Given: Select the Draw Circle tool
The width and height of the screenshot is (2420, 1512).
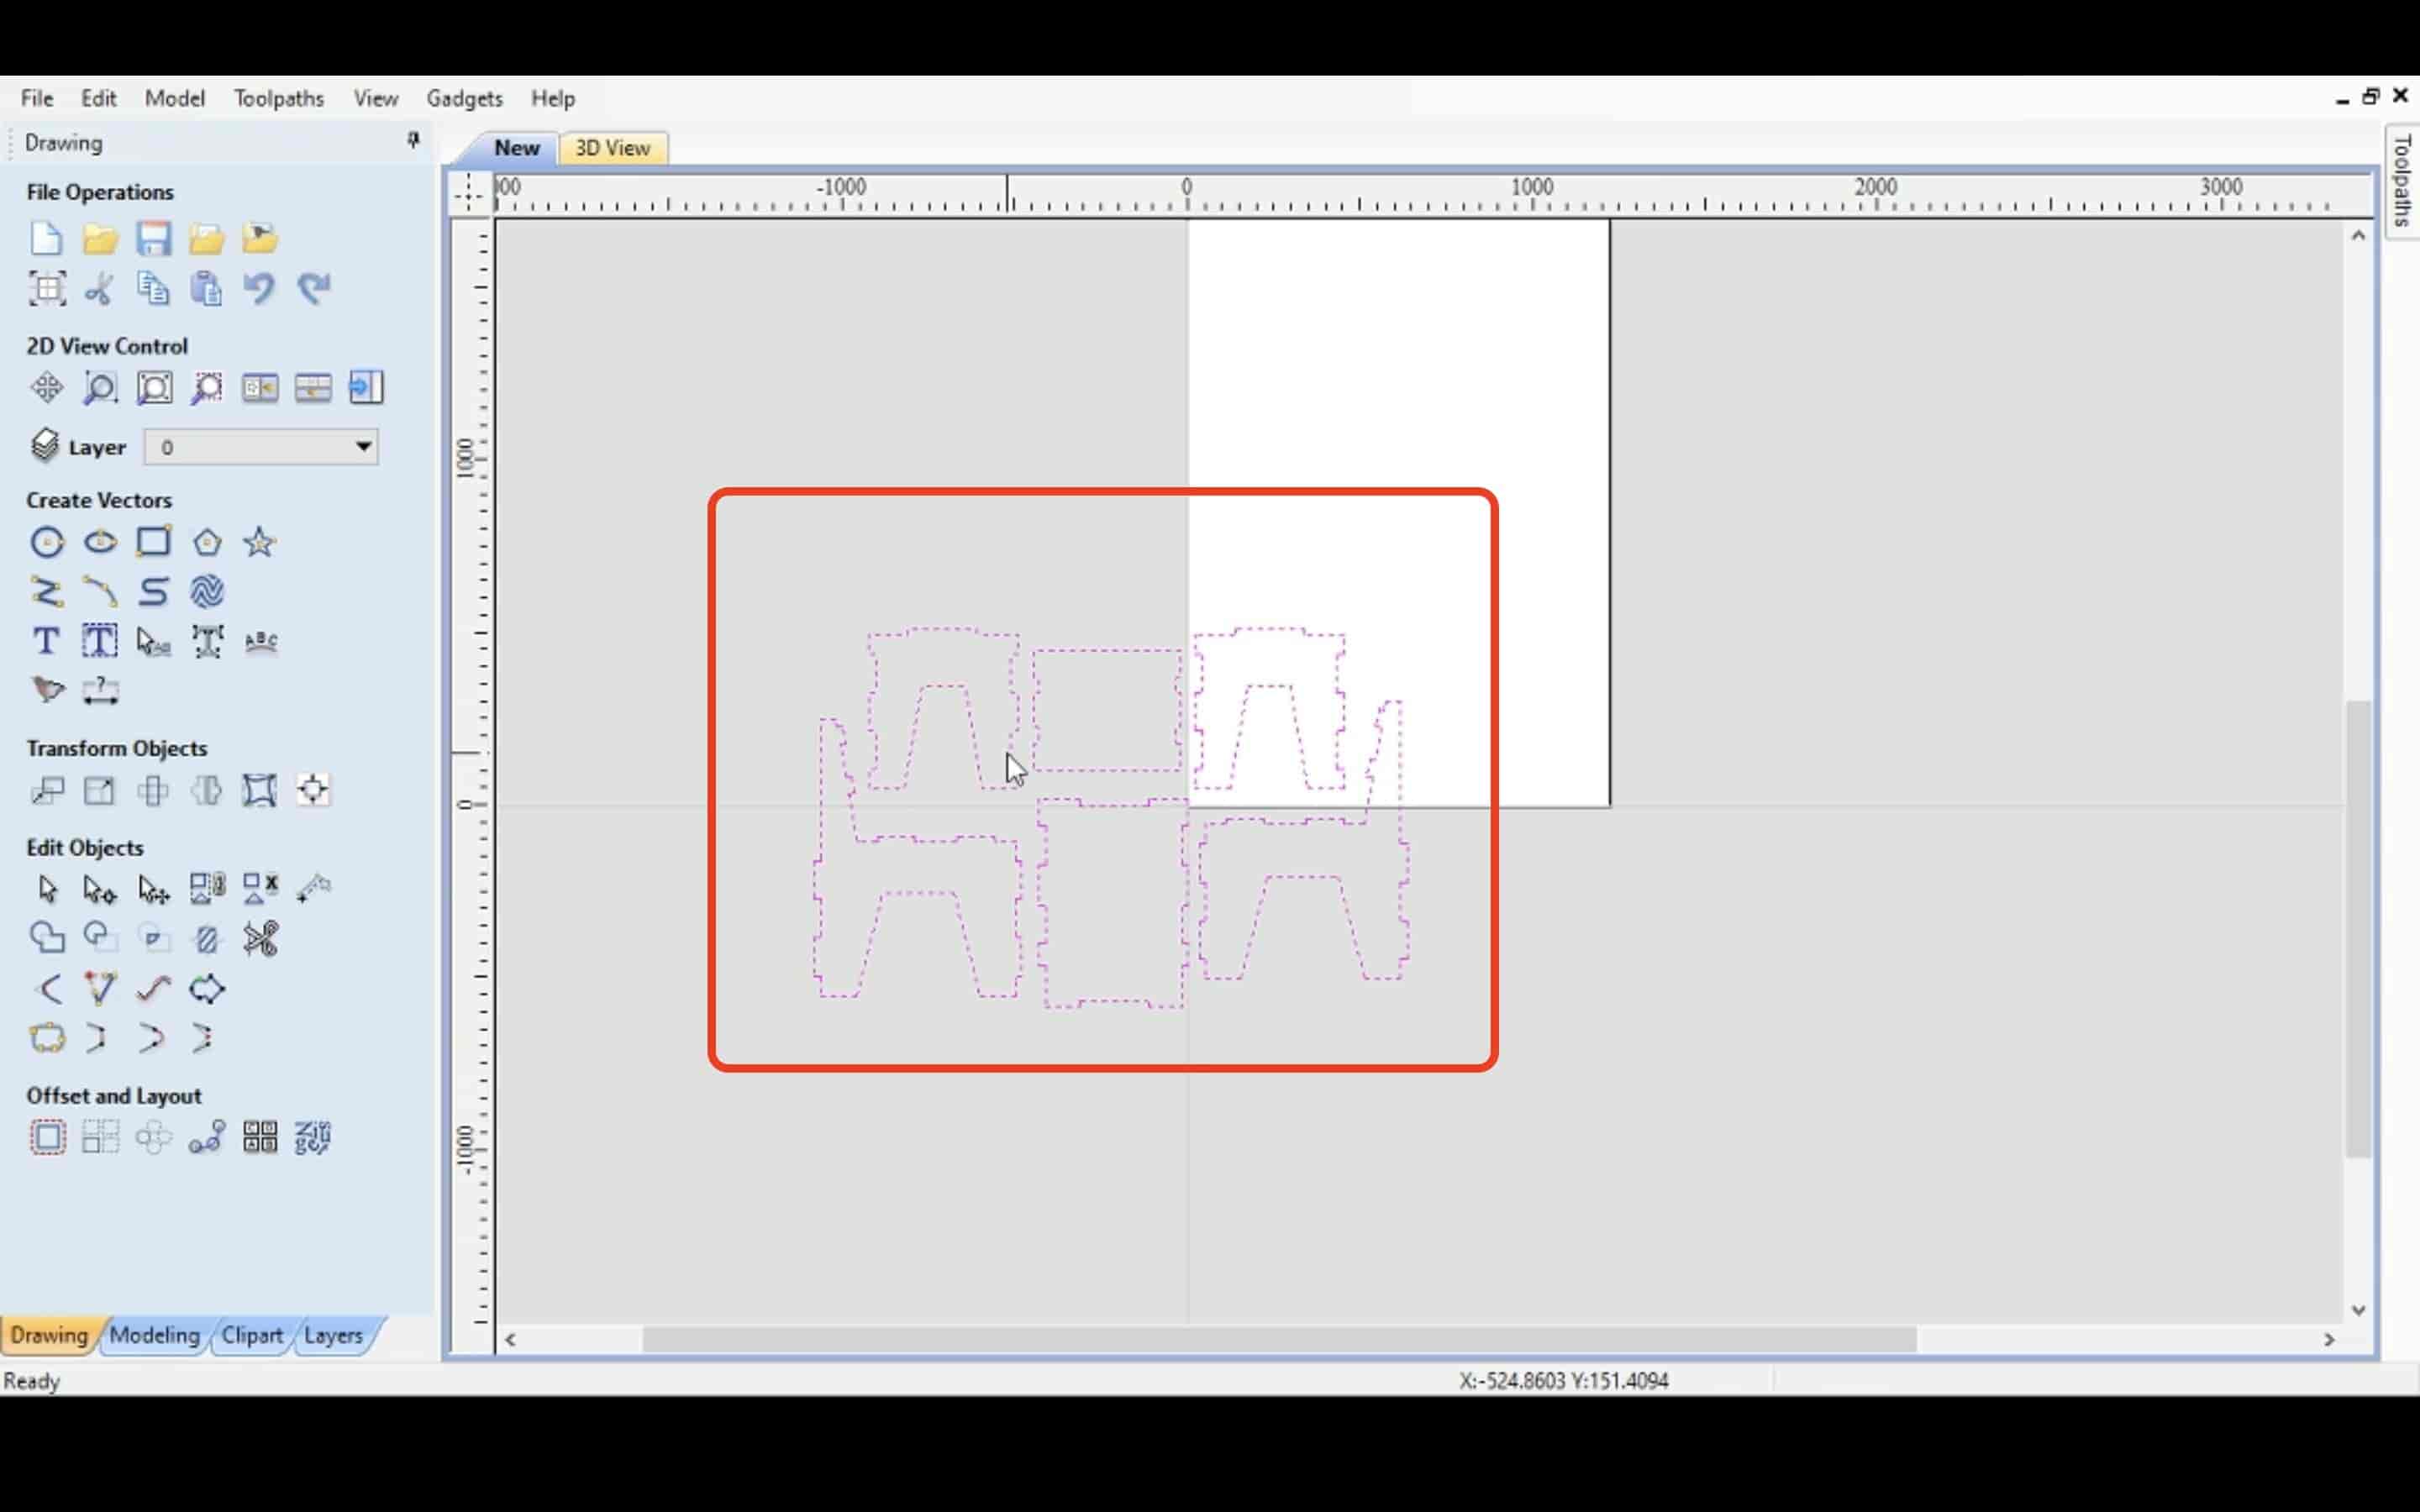Looking at the screenshot, I should pos(47,540).
